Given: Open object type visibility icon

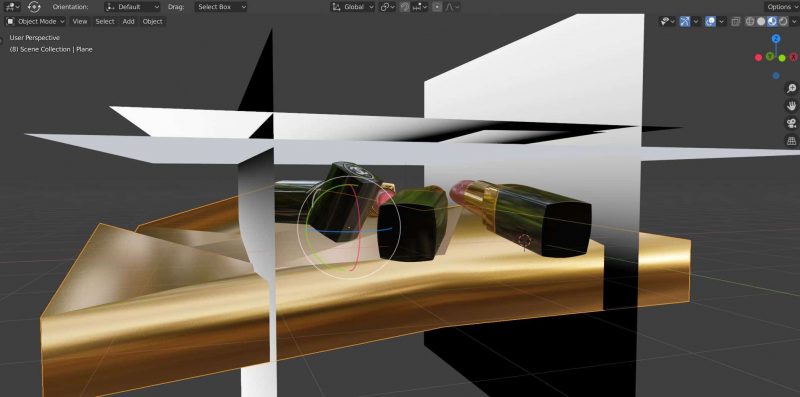Looking at the screenshot, I should (x=667, y=21).
